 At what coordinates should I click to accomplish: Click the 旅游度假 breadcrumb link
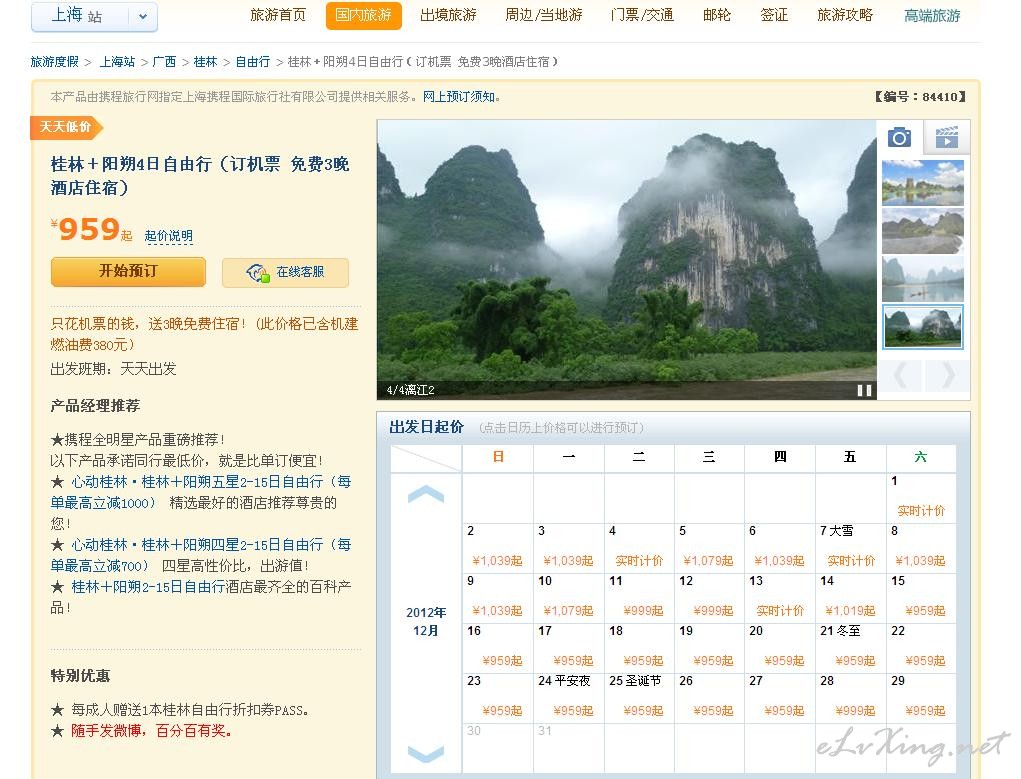tap(55, 62)
